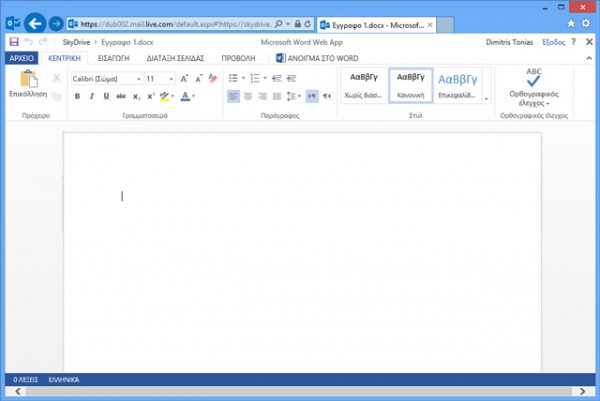Undo the last action
The image size is (600, 401).
pyautogui.click(x=29, y=42)
